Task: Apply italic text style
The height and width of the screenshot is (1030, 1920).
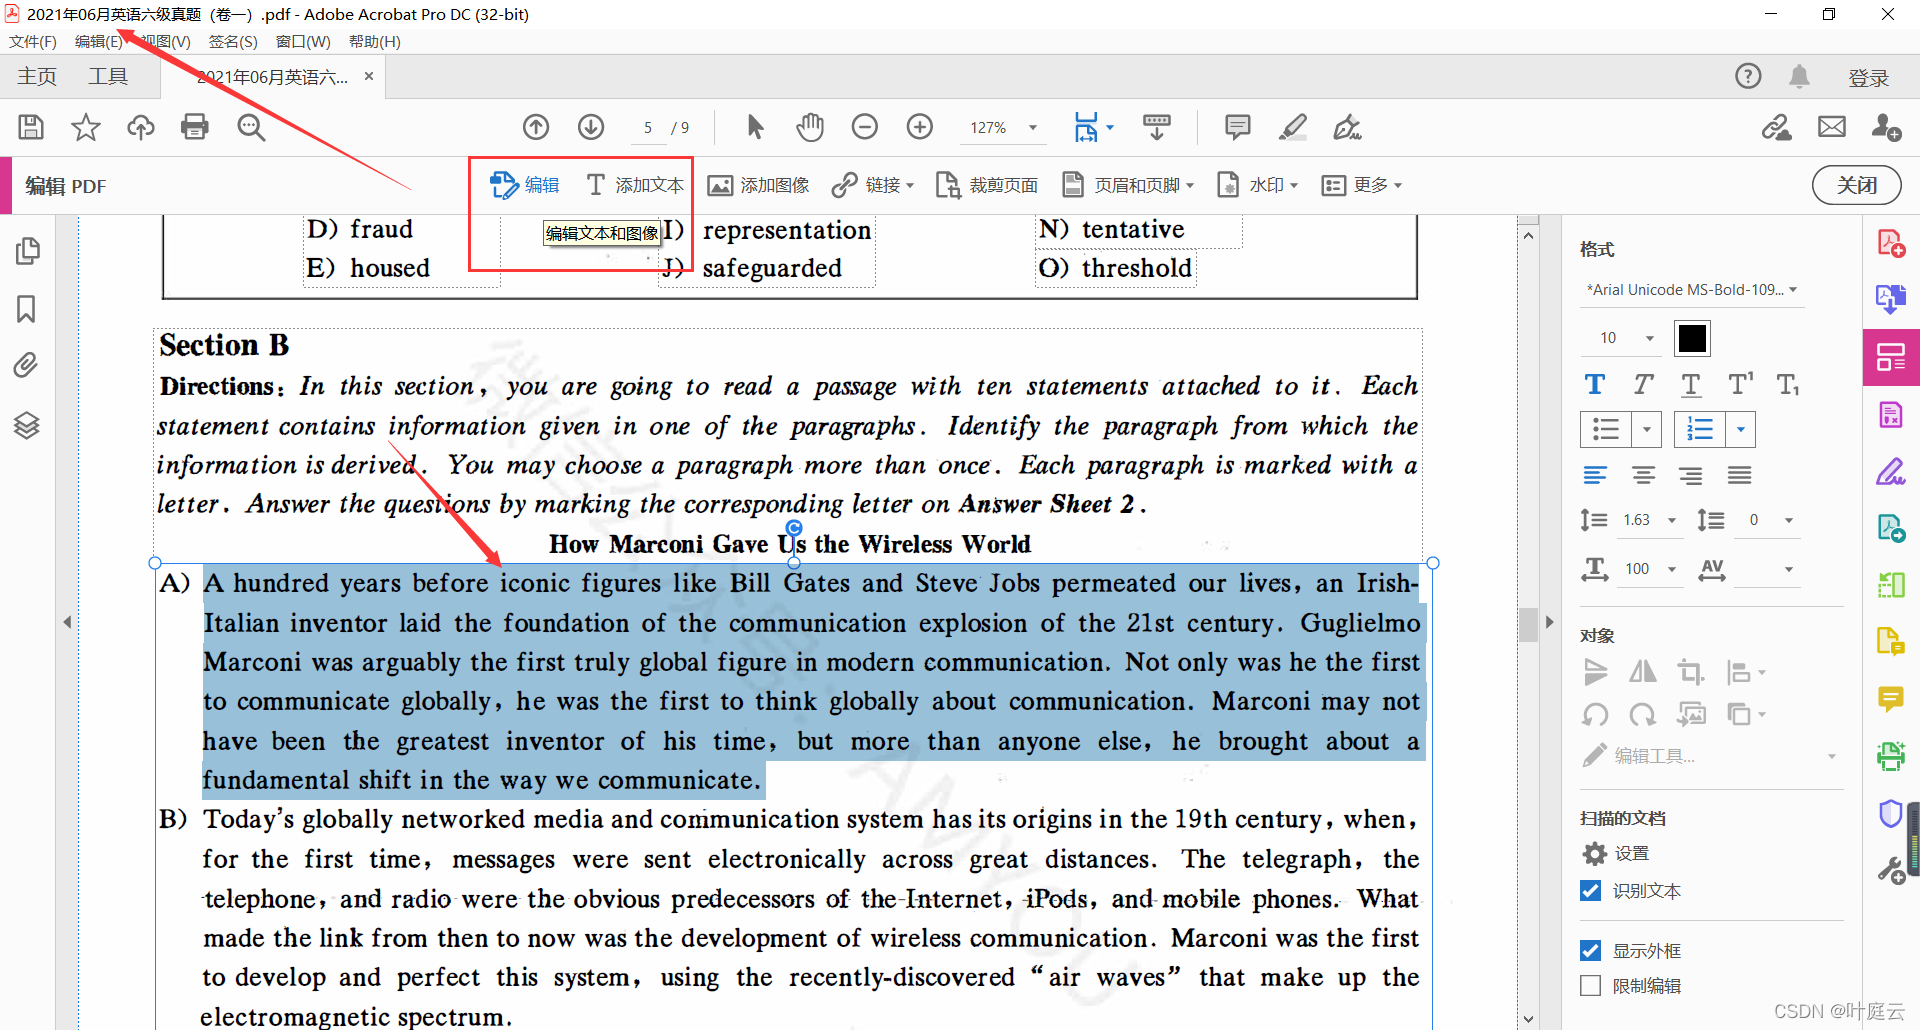Action: [x=1643, y=385]
